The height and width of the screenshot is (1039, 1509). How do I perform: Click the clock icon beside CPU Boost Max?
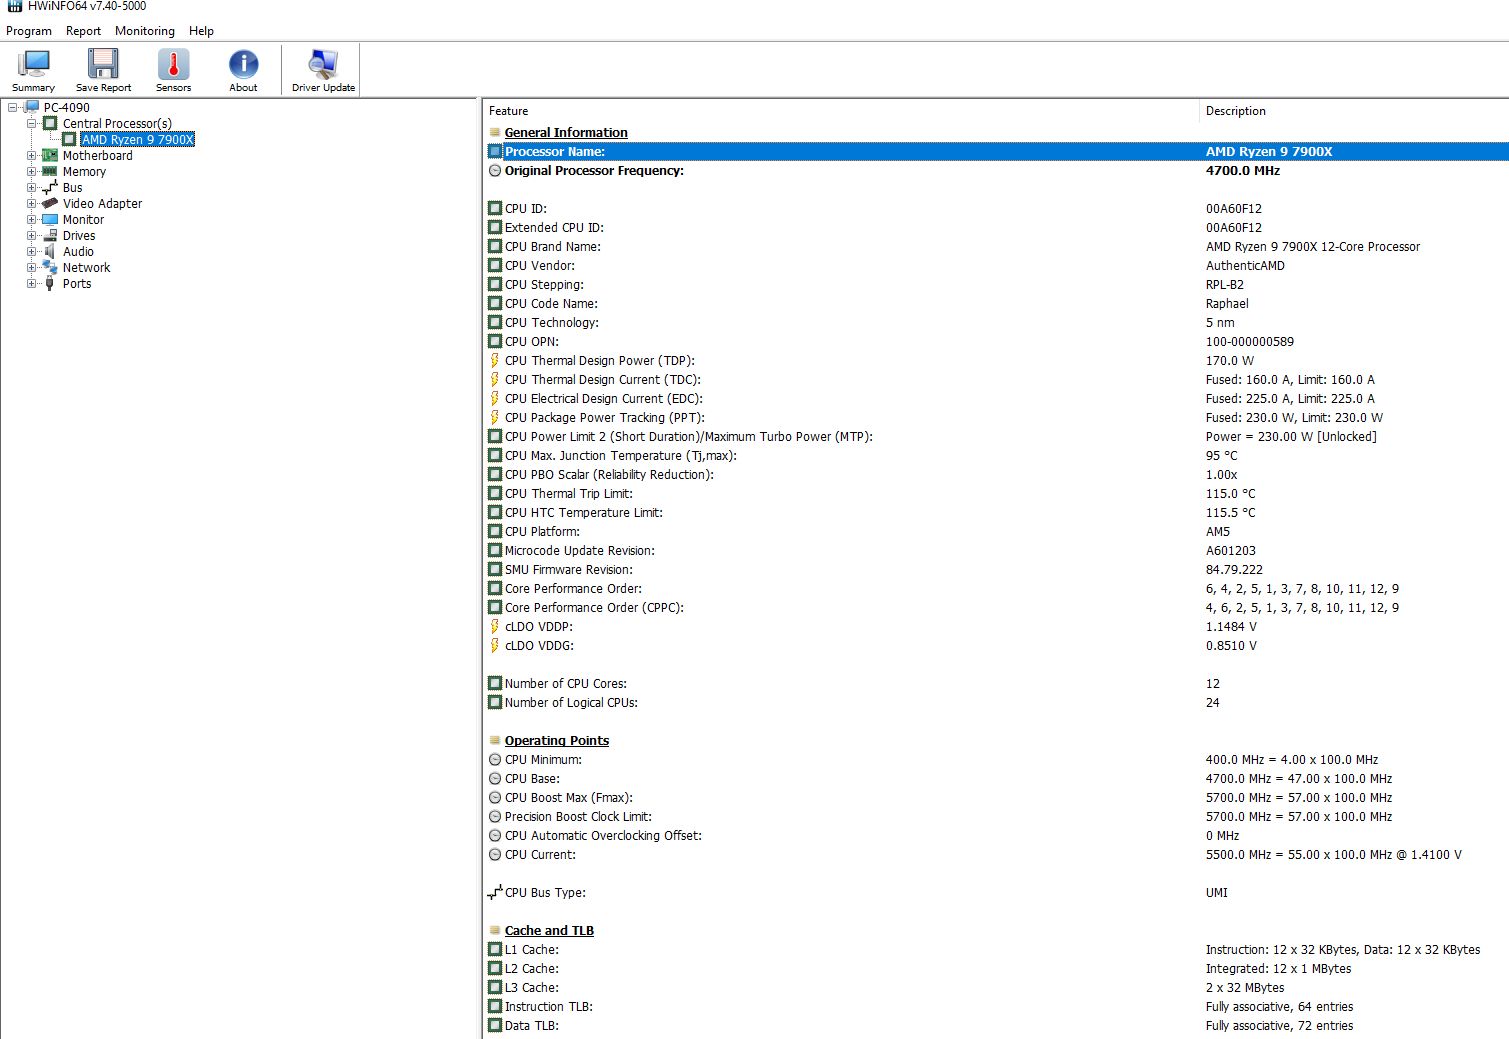click(x=495, y=798)
